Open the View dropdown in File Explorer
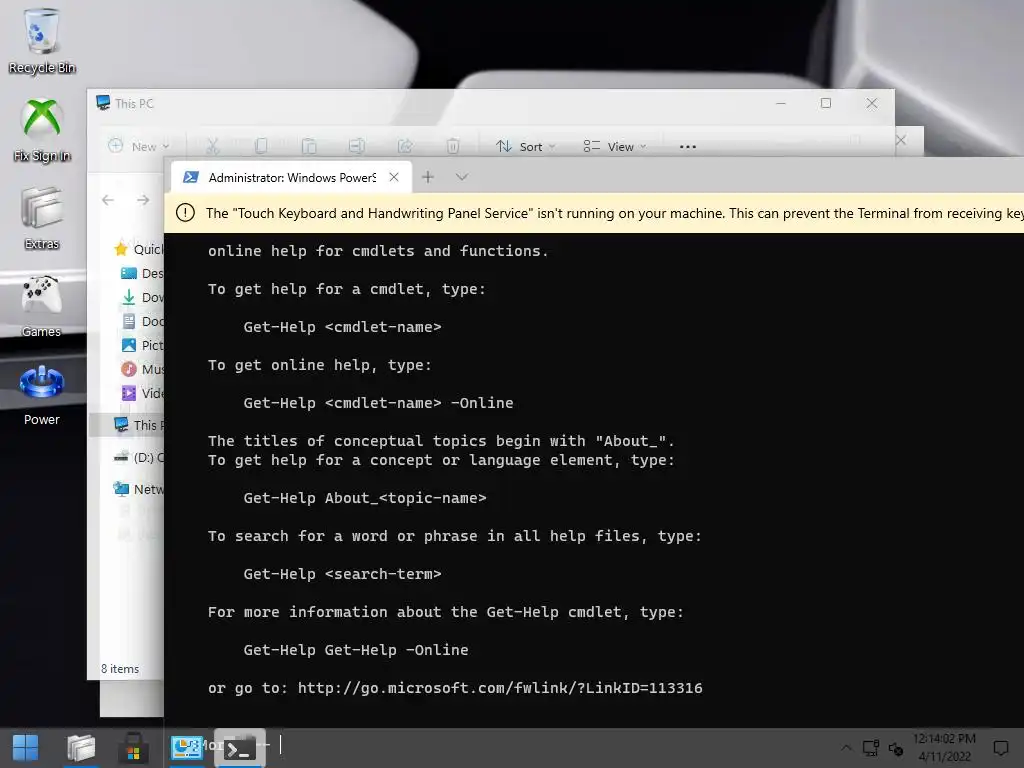The image size is (1024, 768). [615, 146]
